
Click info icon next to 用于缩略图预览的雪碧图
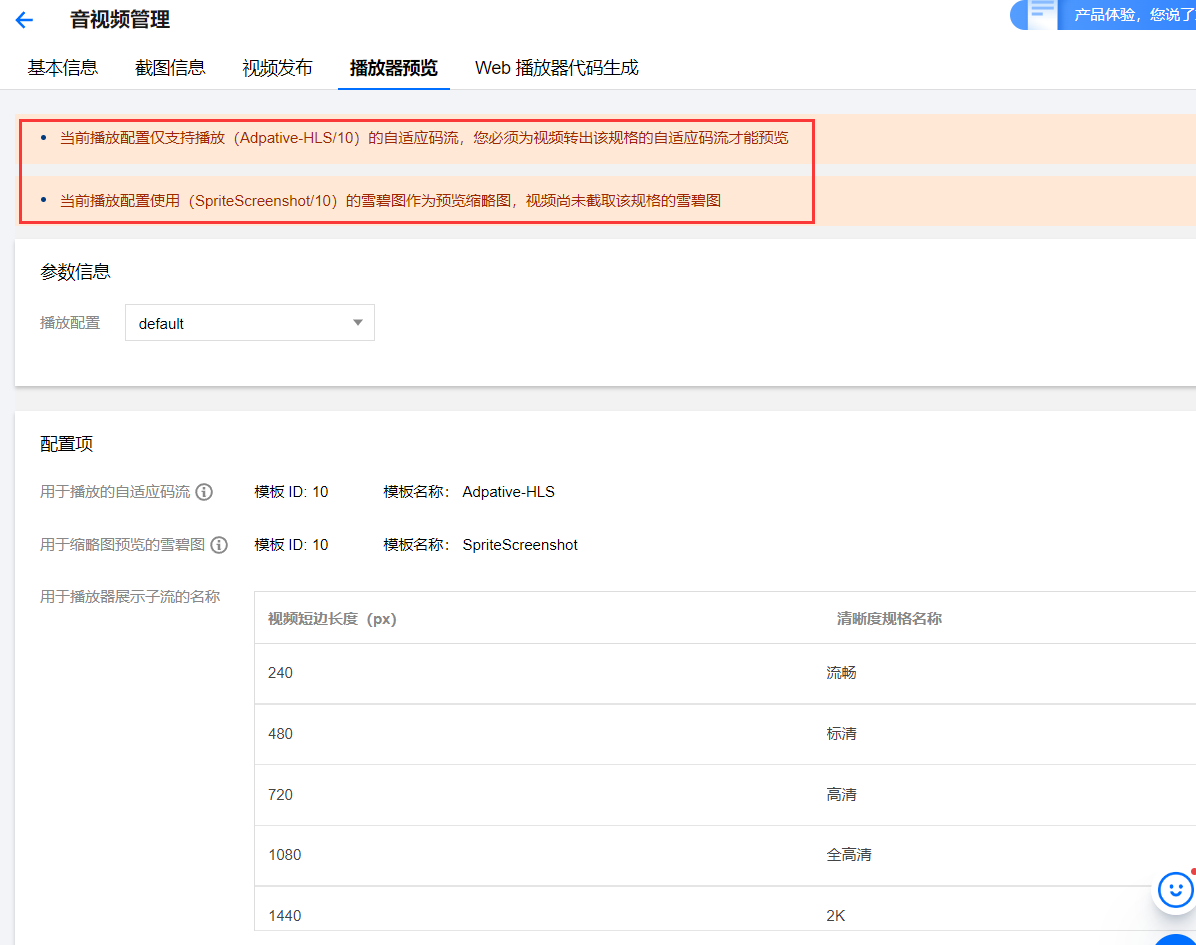pos(219,545)
